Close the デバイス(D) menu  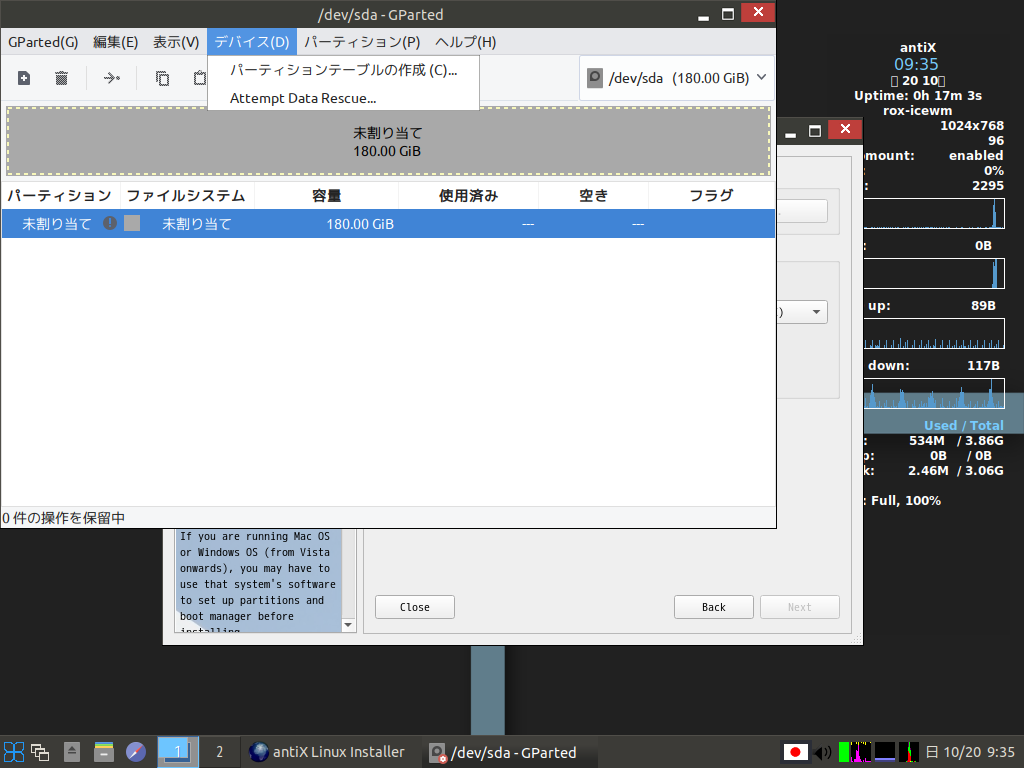coord(252,42)
